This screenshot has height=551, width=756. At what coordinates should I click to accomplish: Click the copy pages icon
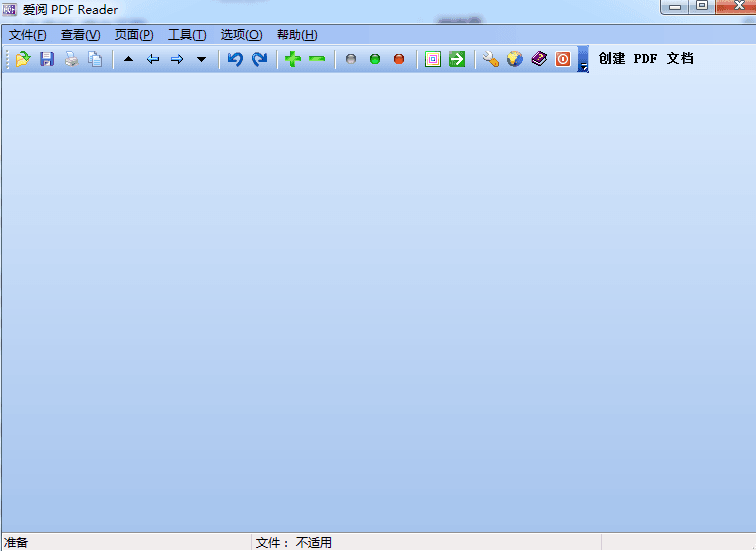95,59
